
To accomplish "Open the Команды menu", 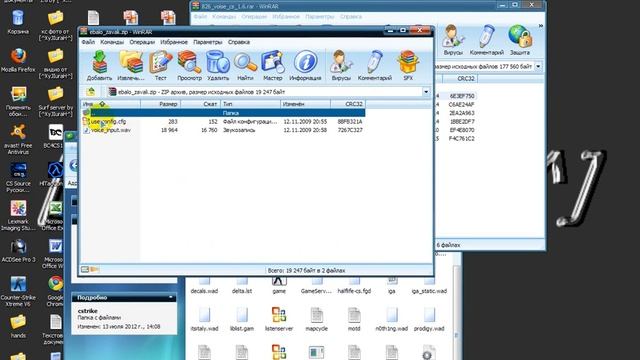I will [x=112, y=42].
